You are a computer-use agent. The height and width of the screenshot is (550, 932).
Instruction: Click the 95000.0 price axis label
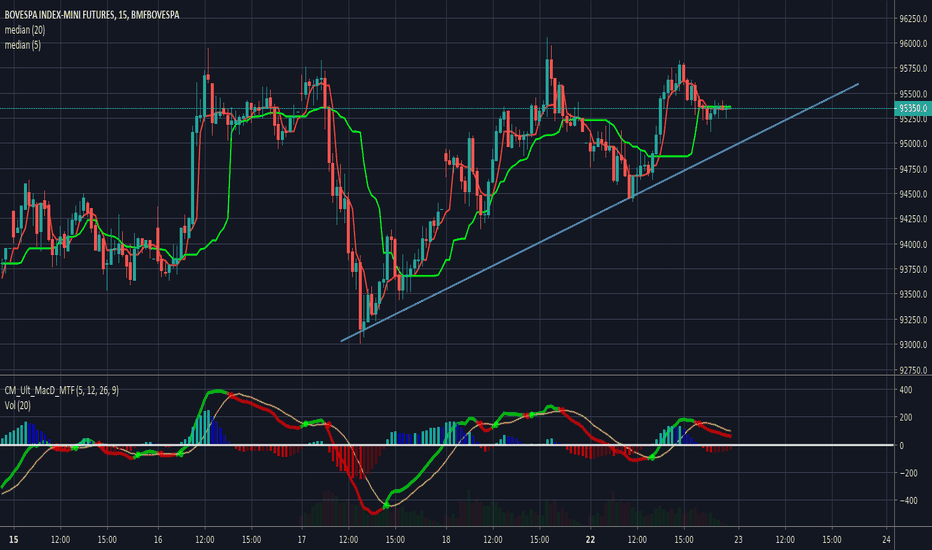point(913,143)
